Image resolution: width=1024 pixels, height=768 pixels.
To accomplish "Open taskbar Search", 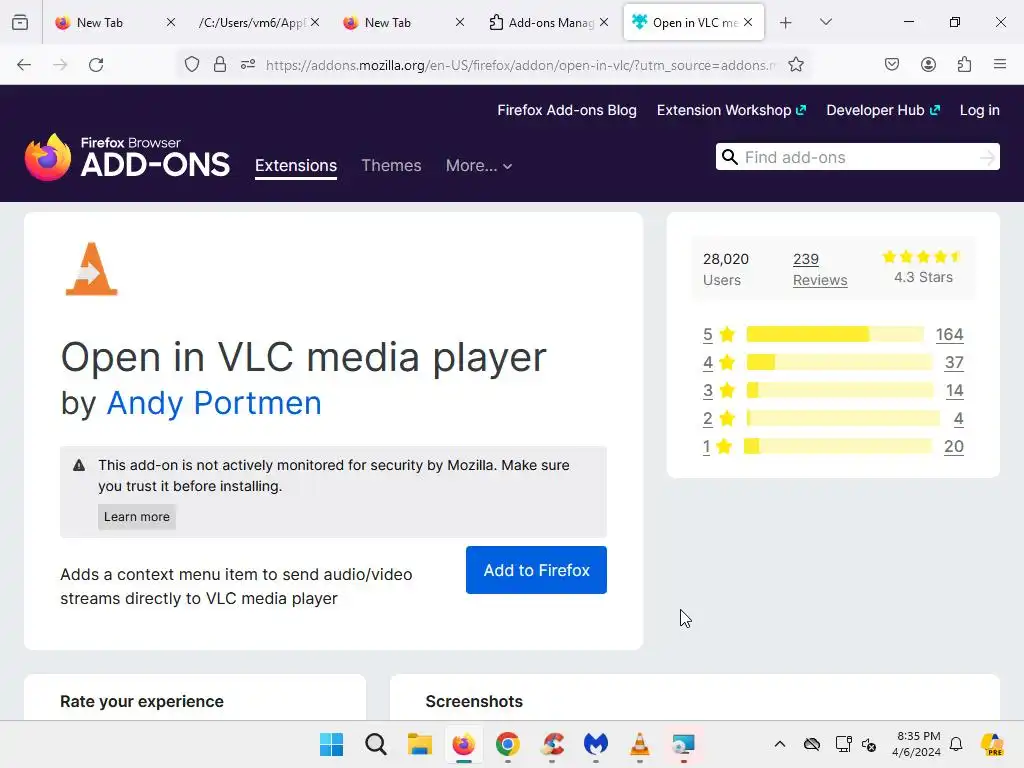I will click(376, 744).
